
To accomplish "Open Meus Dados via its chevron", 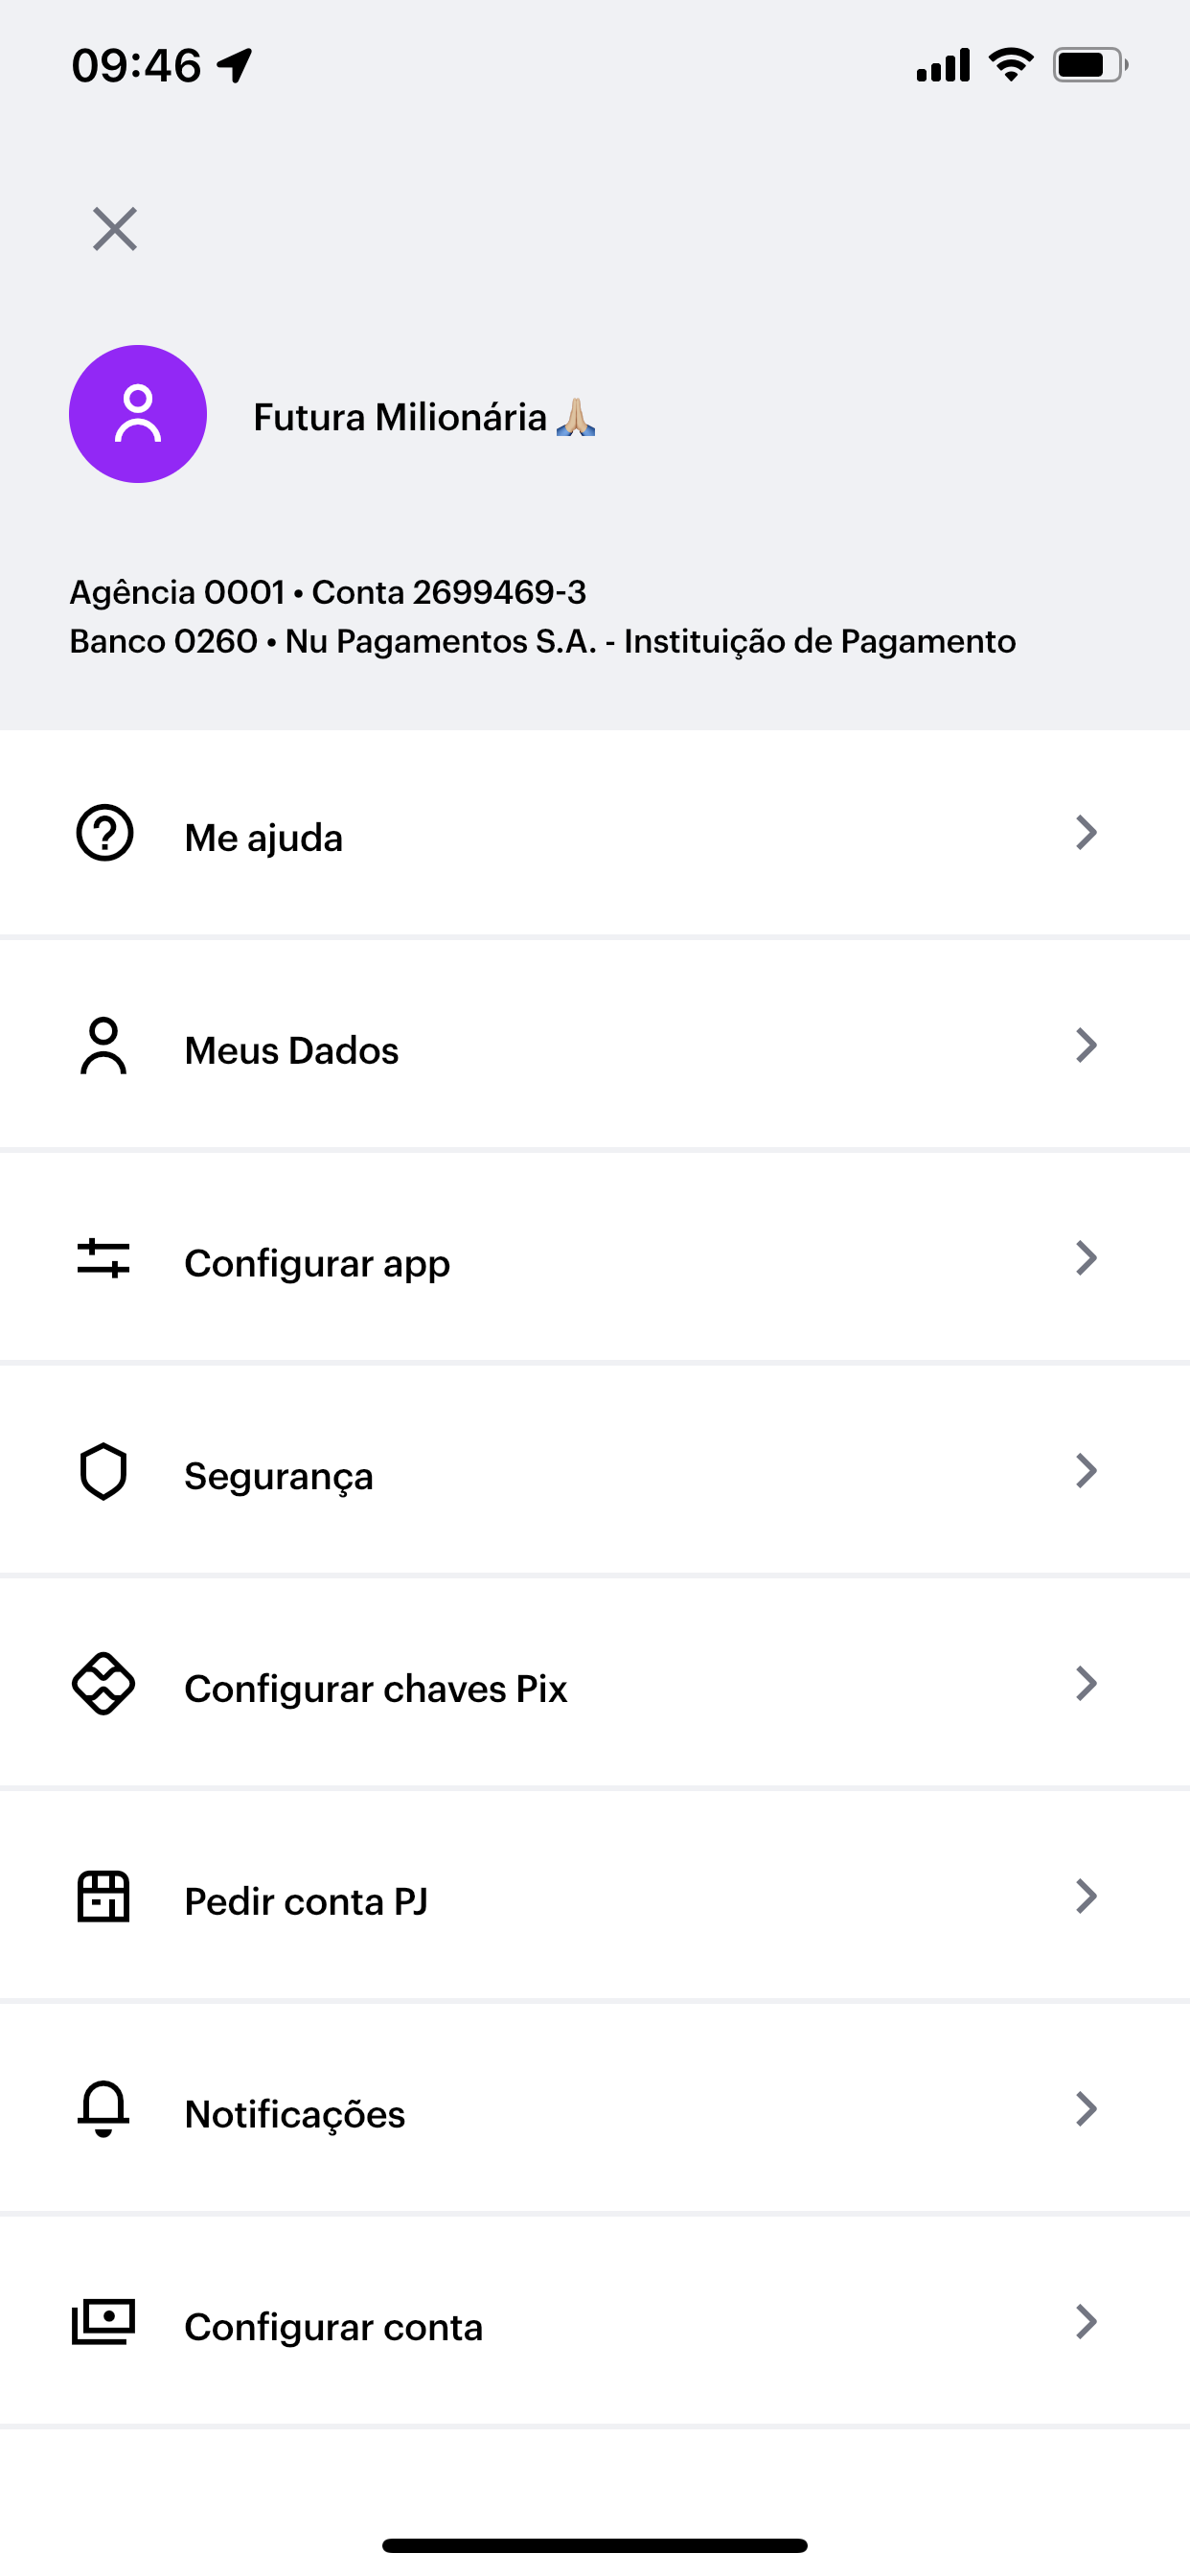I will 1086,1046.
